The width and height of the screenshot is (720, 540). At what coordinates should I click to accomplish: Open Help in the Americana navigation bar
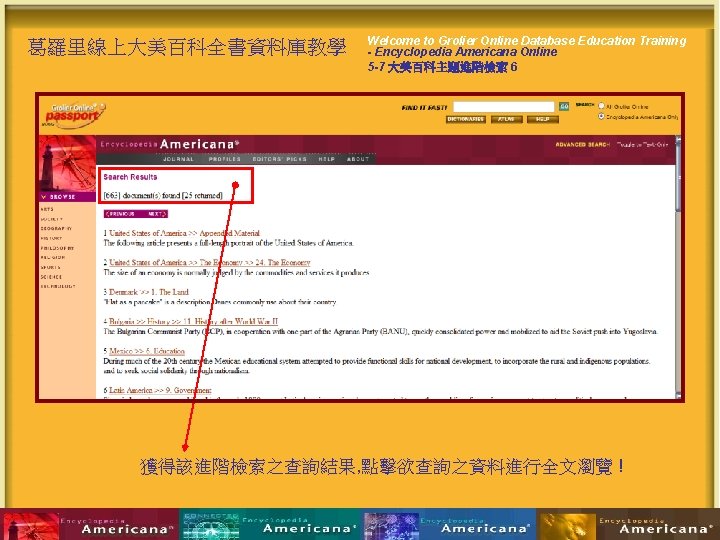326,159
